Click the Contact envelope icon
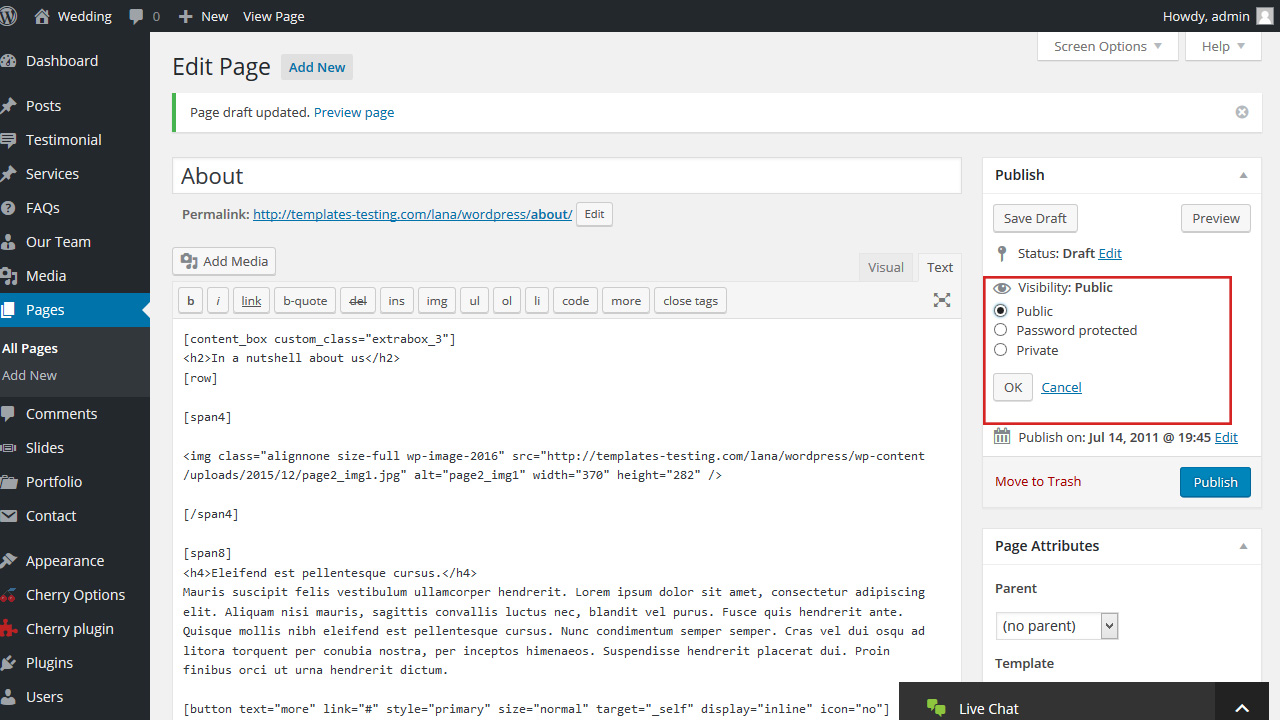1280x720 pixels. coord(9,516)
